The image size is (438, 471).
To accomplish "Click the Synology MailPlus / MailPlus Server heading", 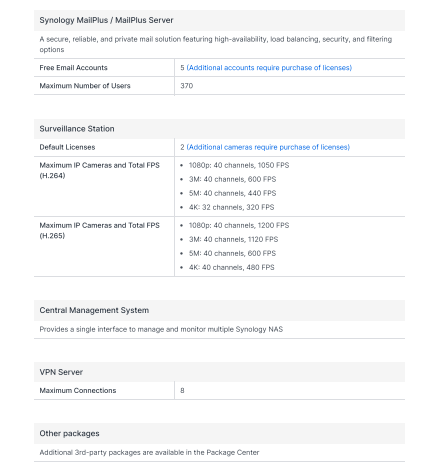I will pyautogui.click(x=106, y=20).
